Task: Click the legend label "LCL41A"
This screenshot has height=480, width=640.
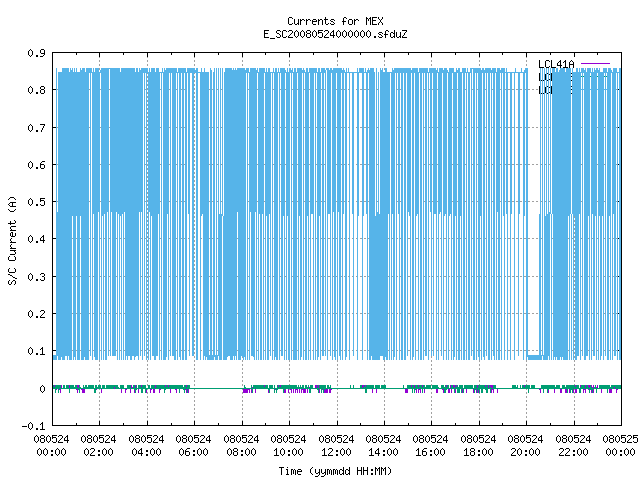Action: [x=556, y=64]
